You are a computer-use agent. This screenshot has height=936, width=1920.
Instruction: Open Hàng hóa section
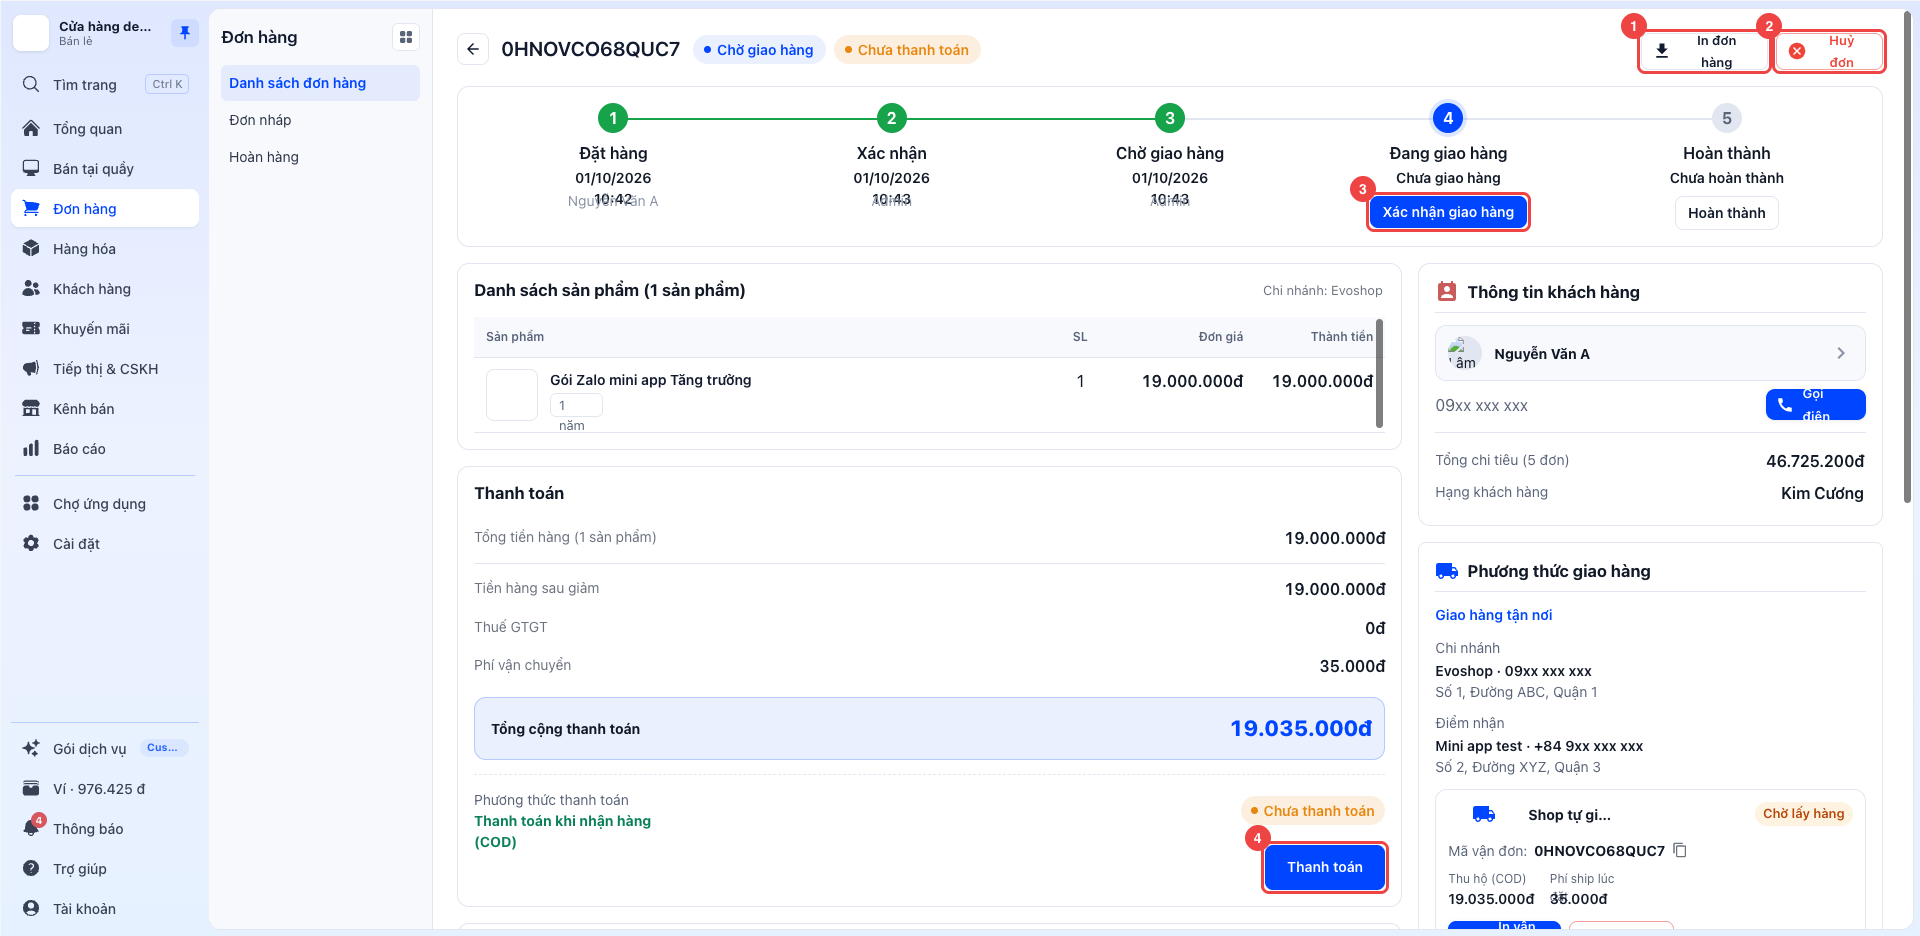pos(105,249)
